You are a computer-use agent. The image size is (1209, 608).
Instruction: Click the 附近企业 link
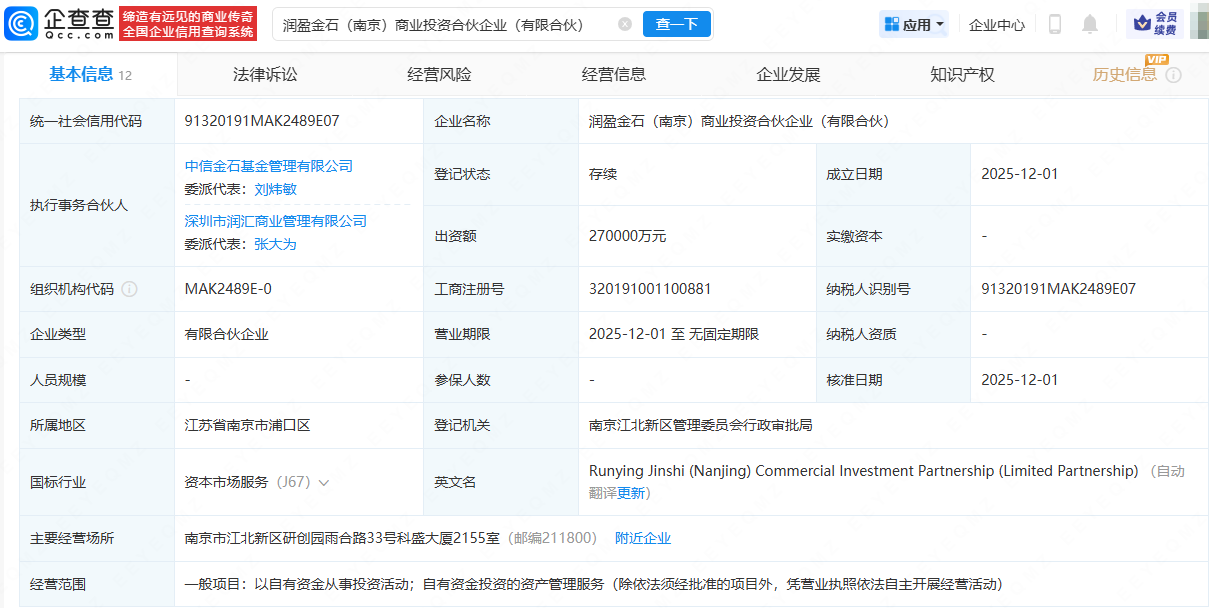pos(643,538)
